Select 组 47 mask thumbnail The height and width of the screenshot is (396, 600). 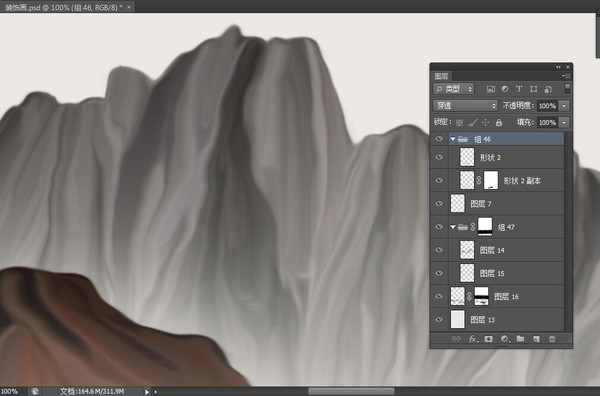485,227
